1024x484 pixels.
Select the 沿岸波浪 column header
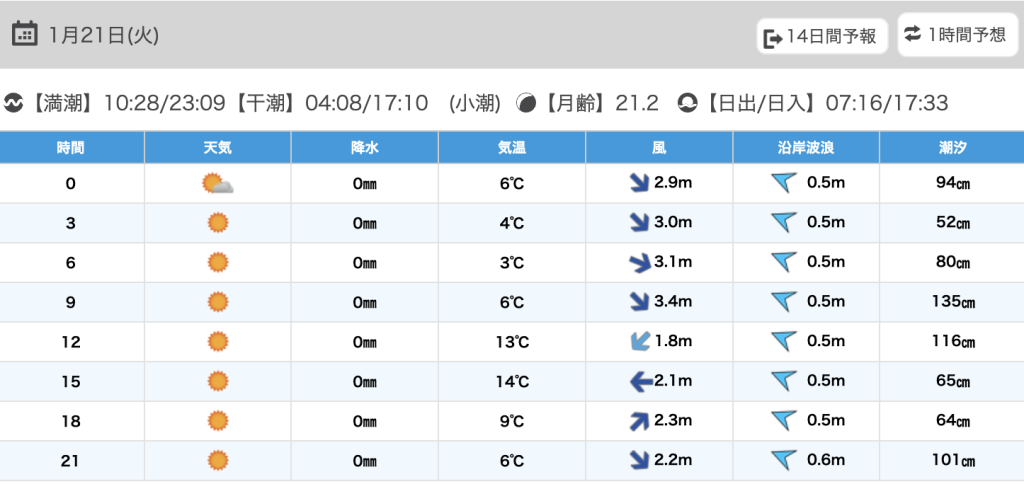pos(806,147)
